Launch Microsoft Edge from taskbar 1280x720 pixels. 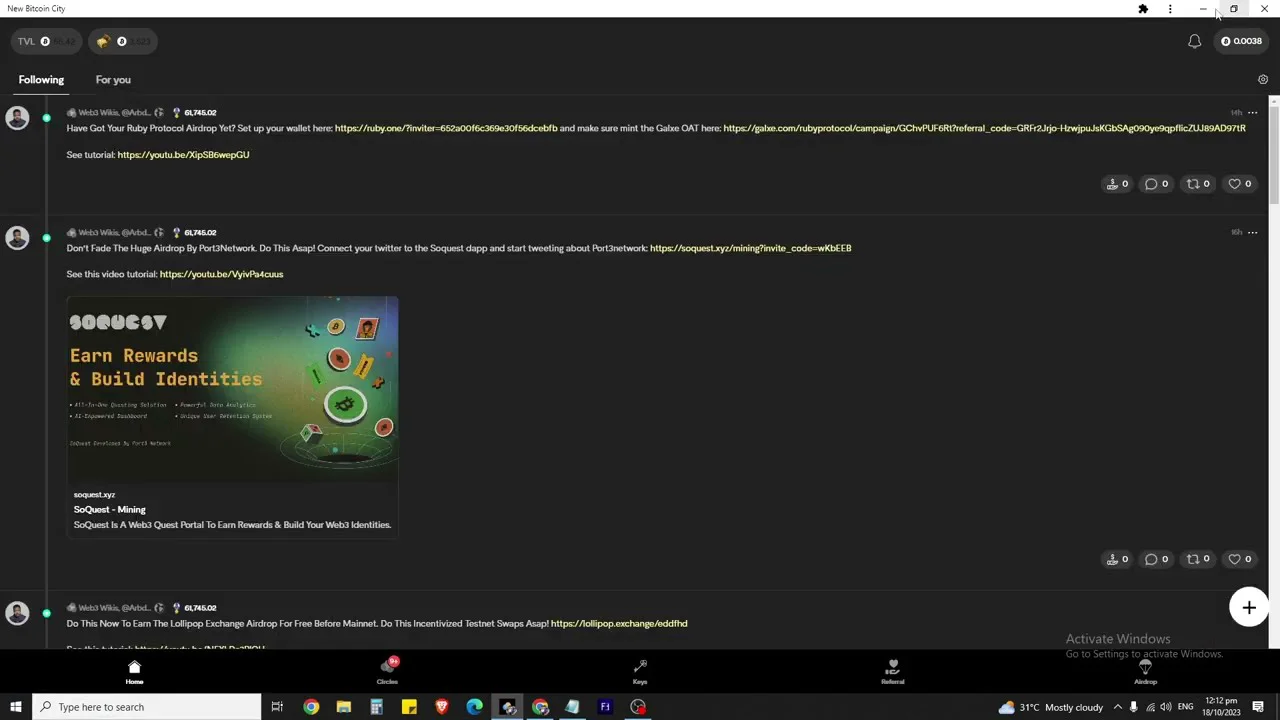474,707
